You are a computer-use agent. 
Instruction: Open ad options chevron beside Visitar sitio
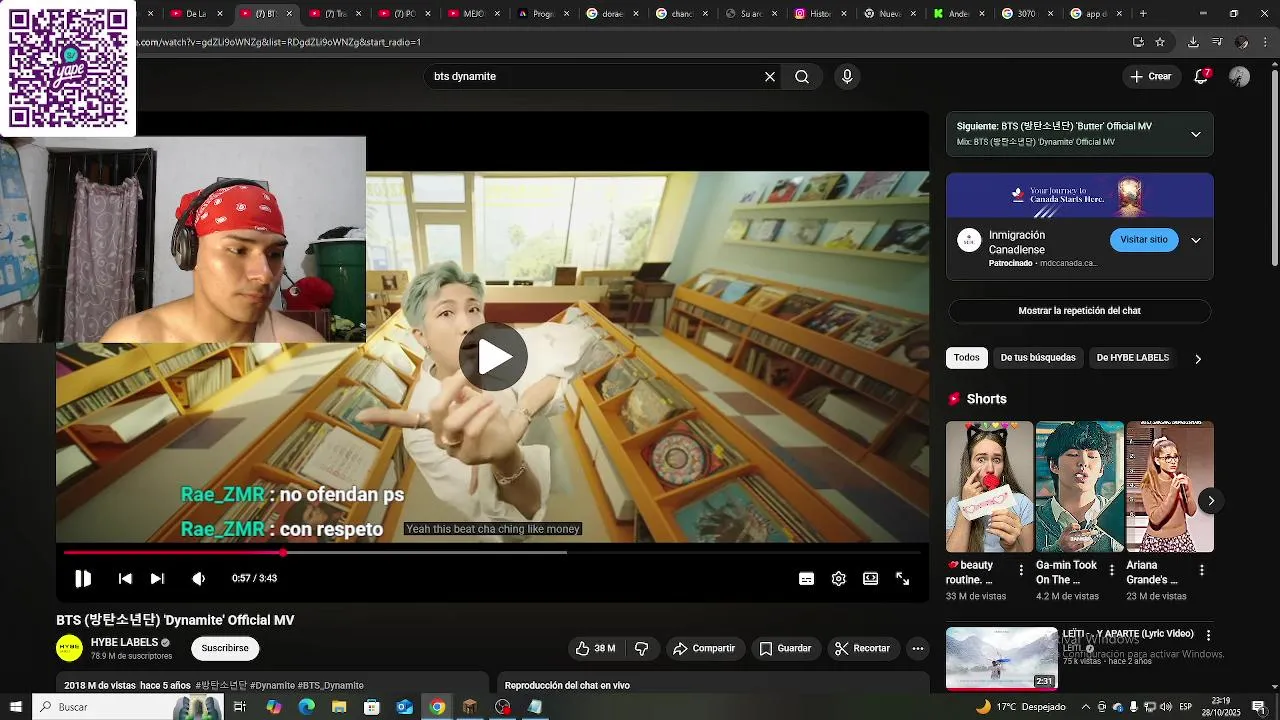tap(1196, 240)
